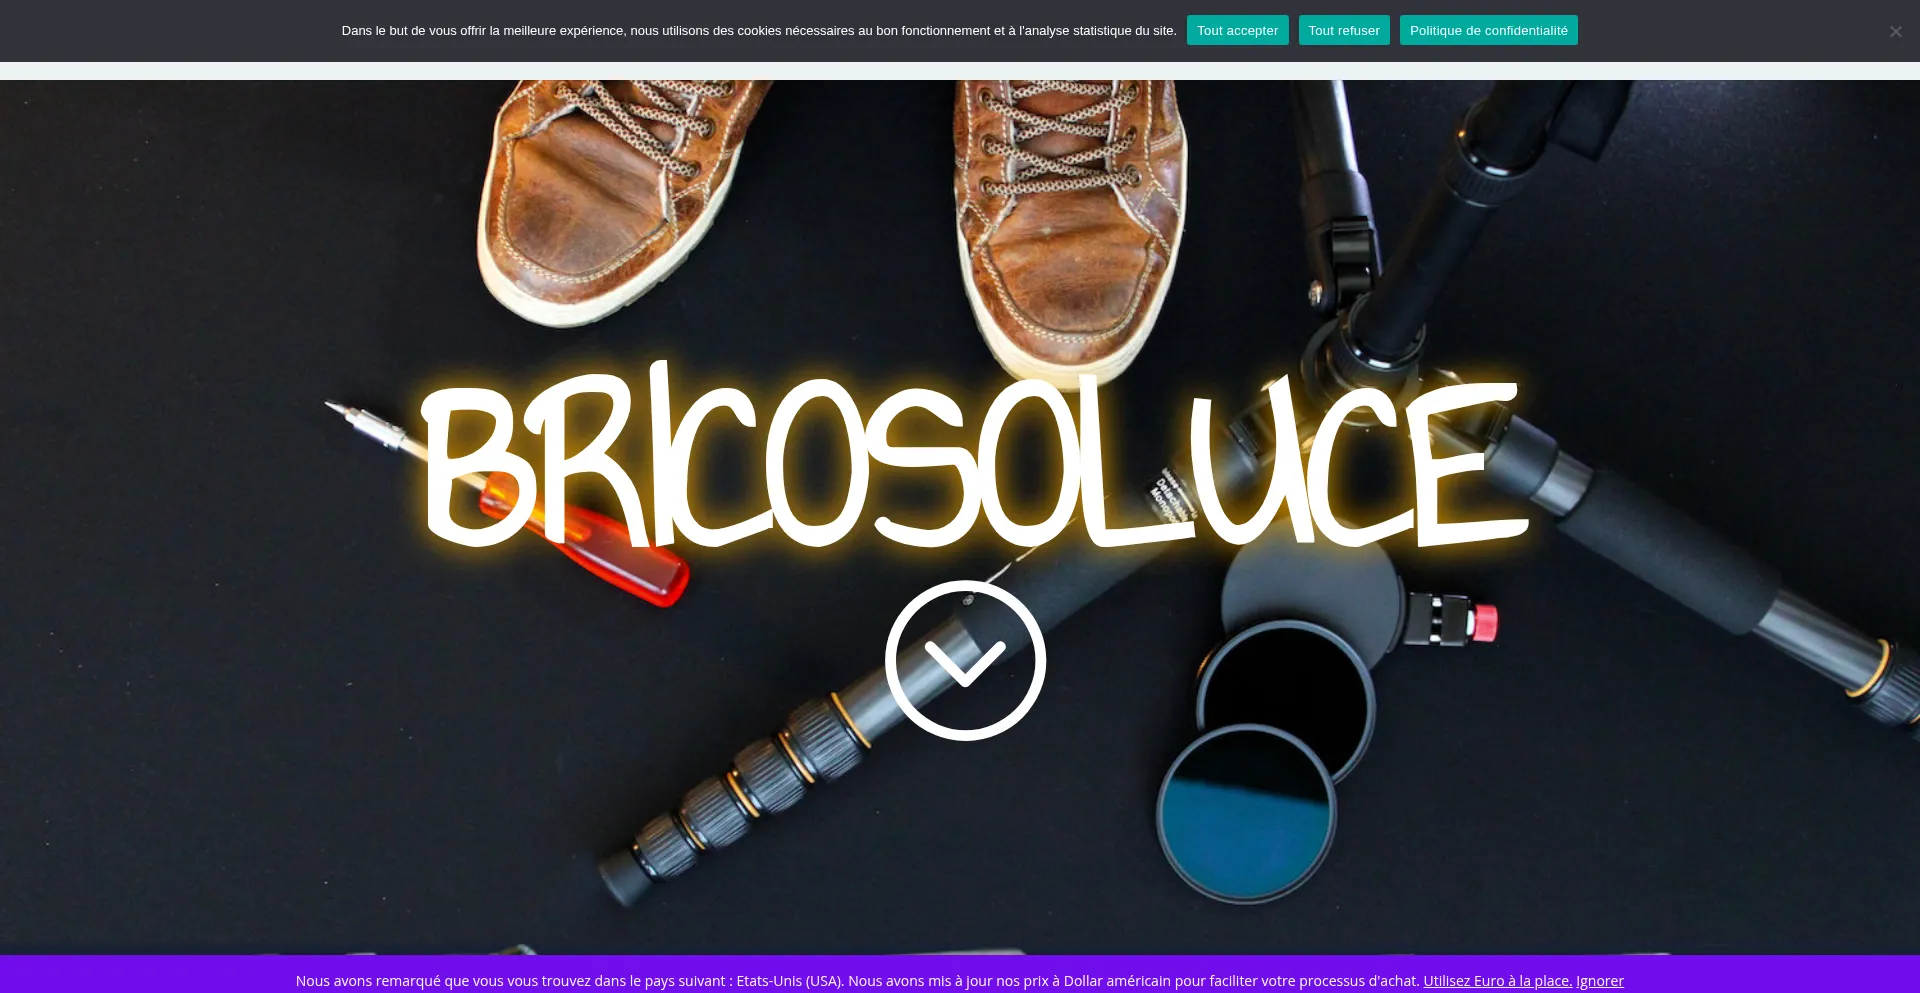Click the screwdriver's metal tip
The image size is (1920, 993).
(x=345, y=412)
